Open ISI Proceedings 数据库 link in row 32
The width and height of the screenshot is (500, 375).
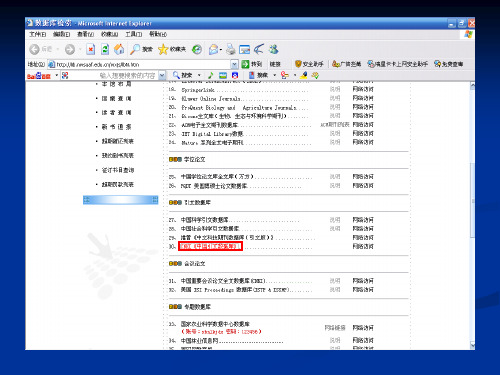(x=235, y=290)
